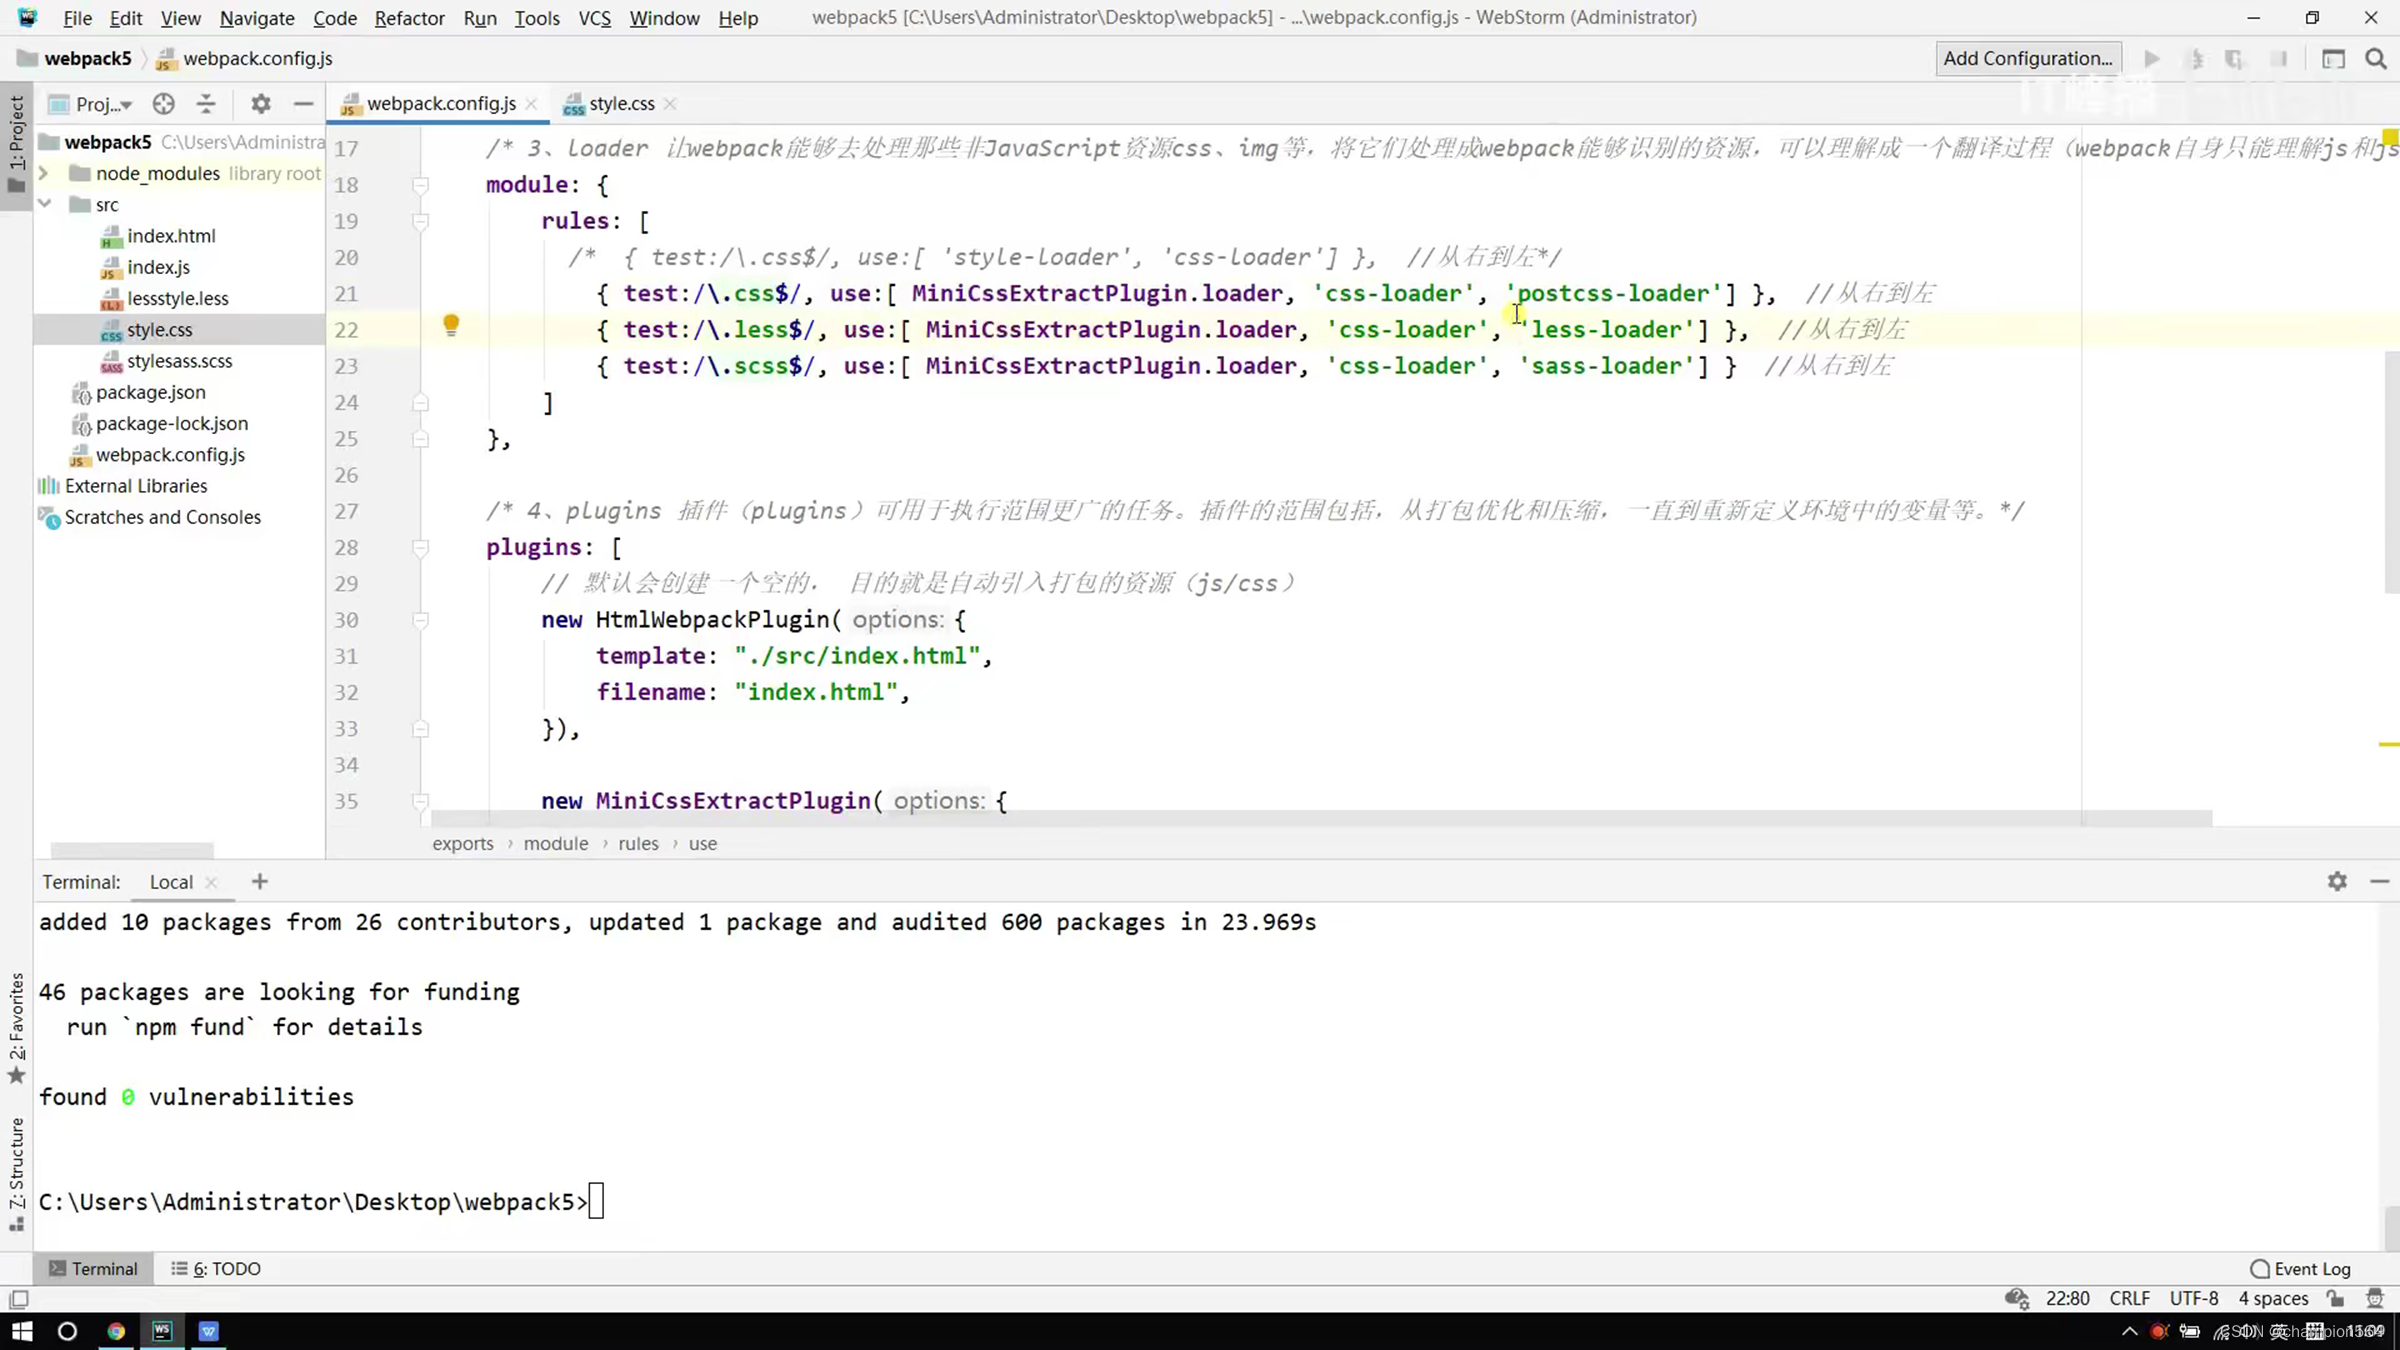Image resolution: width=2400 pixels, height=1350 pixels.
Task: Select package.json in project tree
Action: 150,392
